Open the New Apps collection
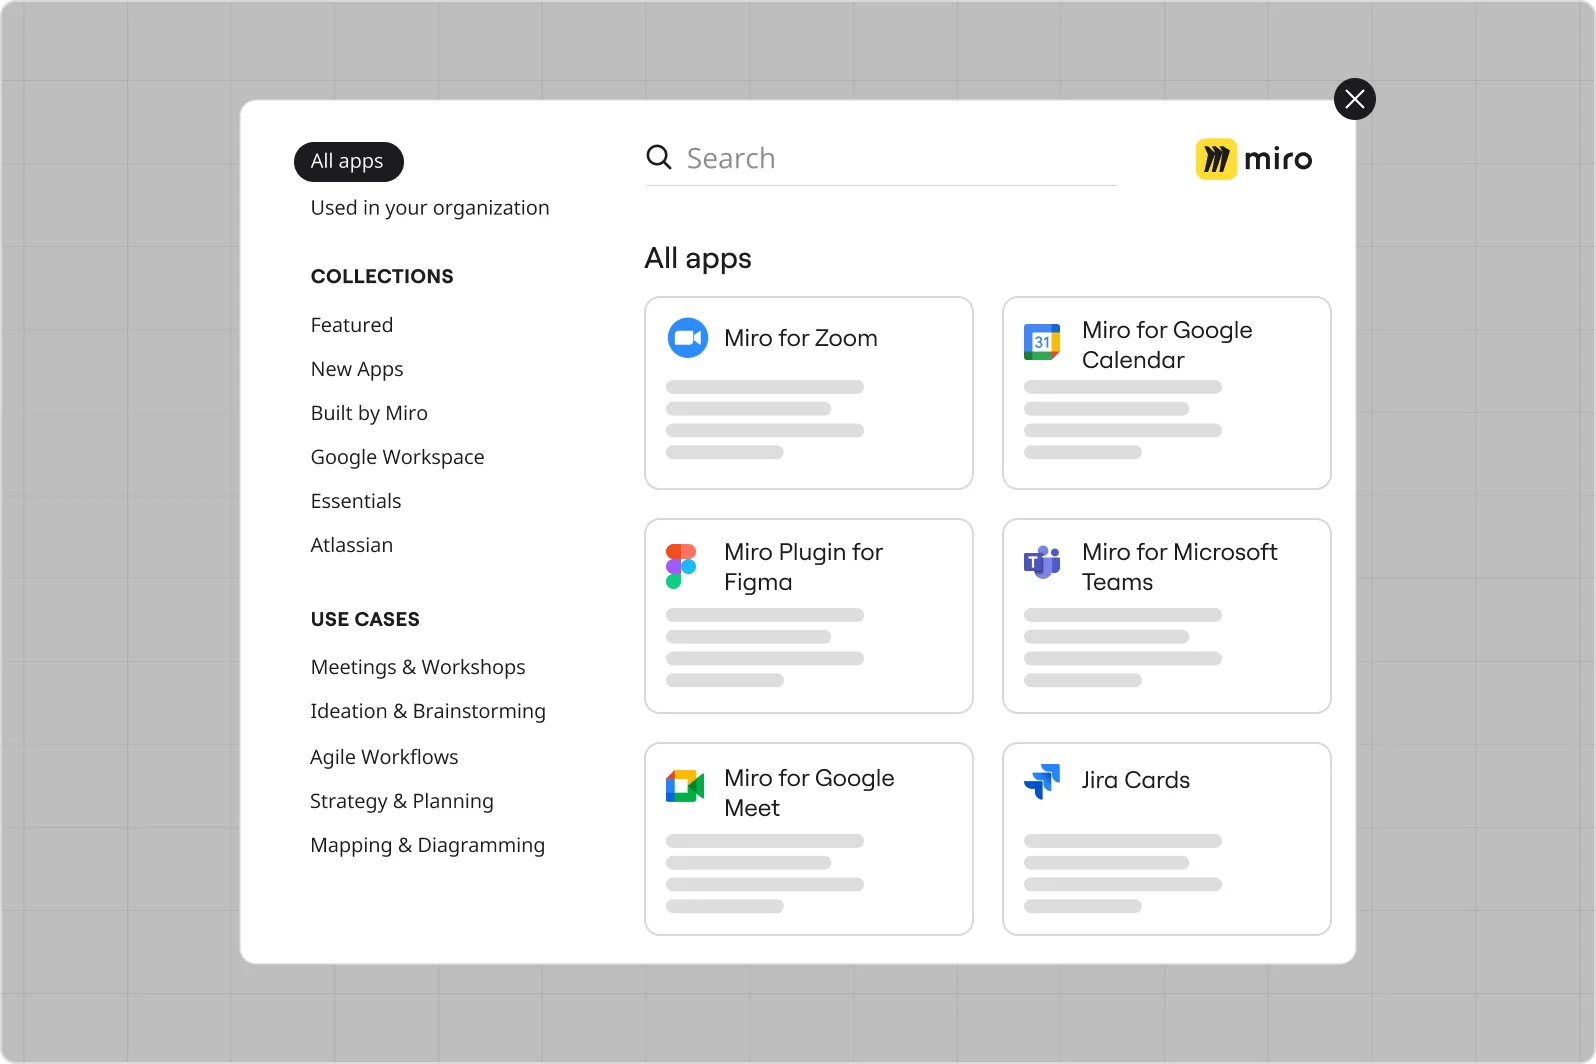The image size is (1596, 1064). 357,369
